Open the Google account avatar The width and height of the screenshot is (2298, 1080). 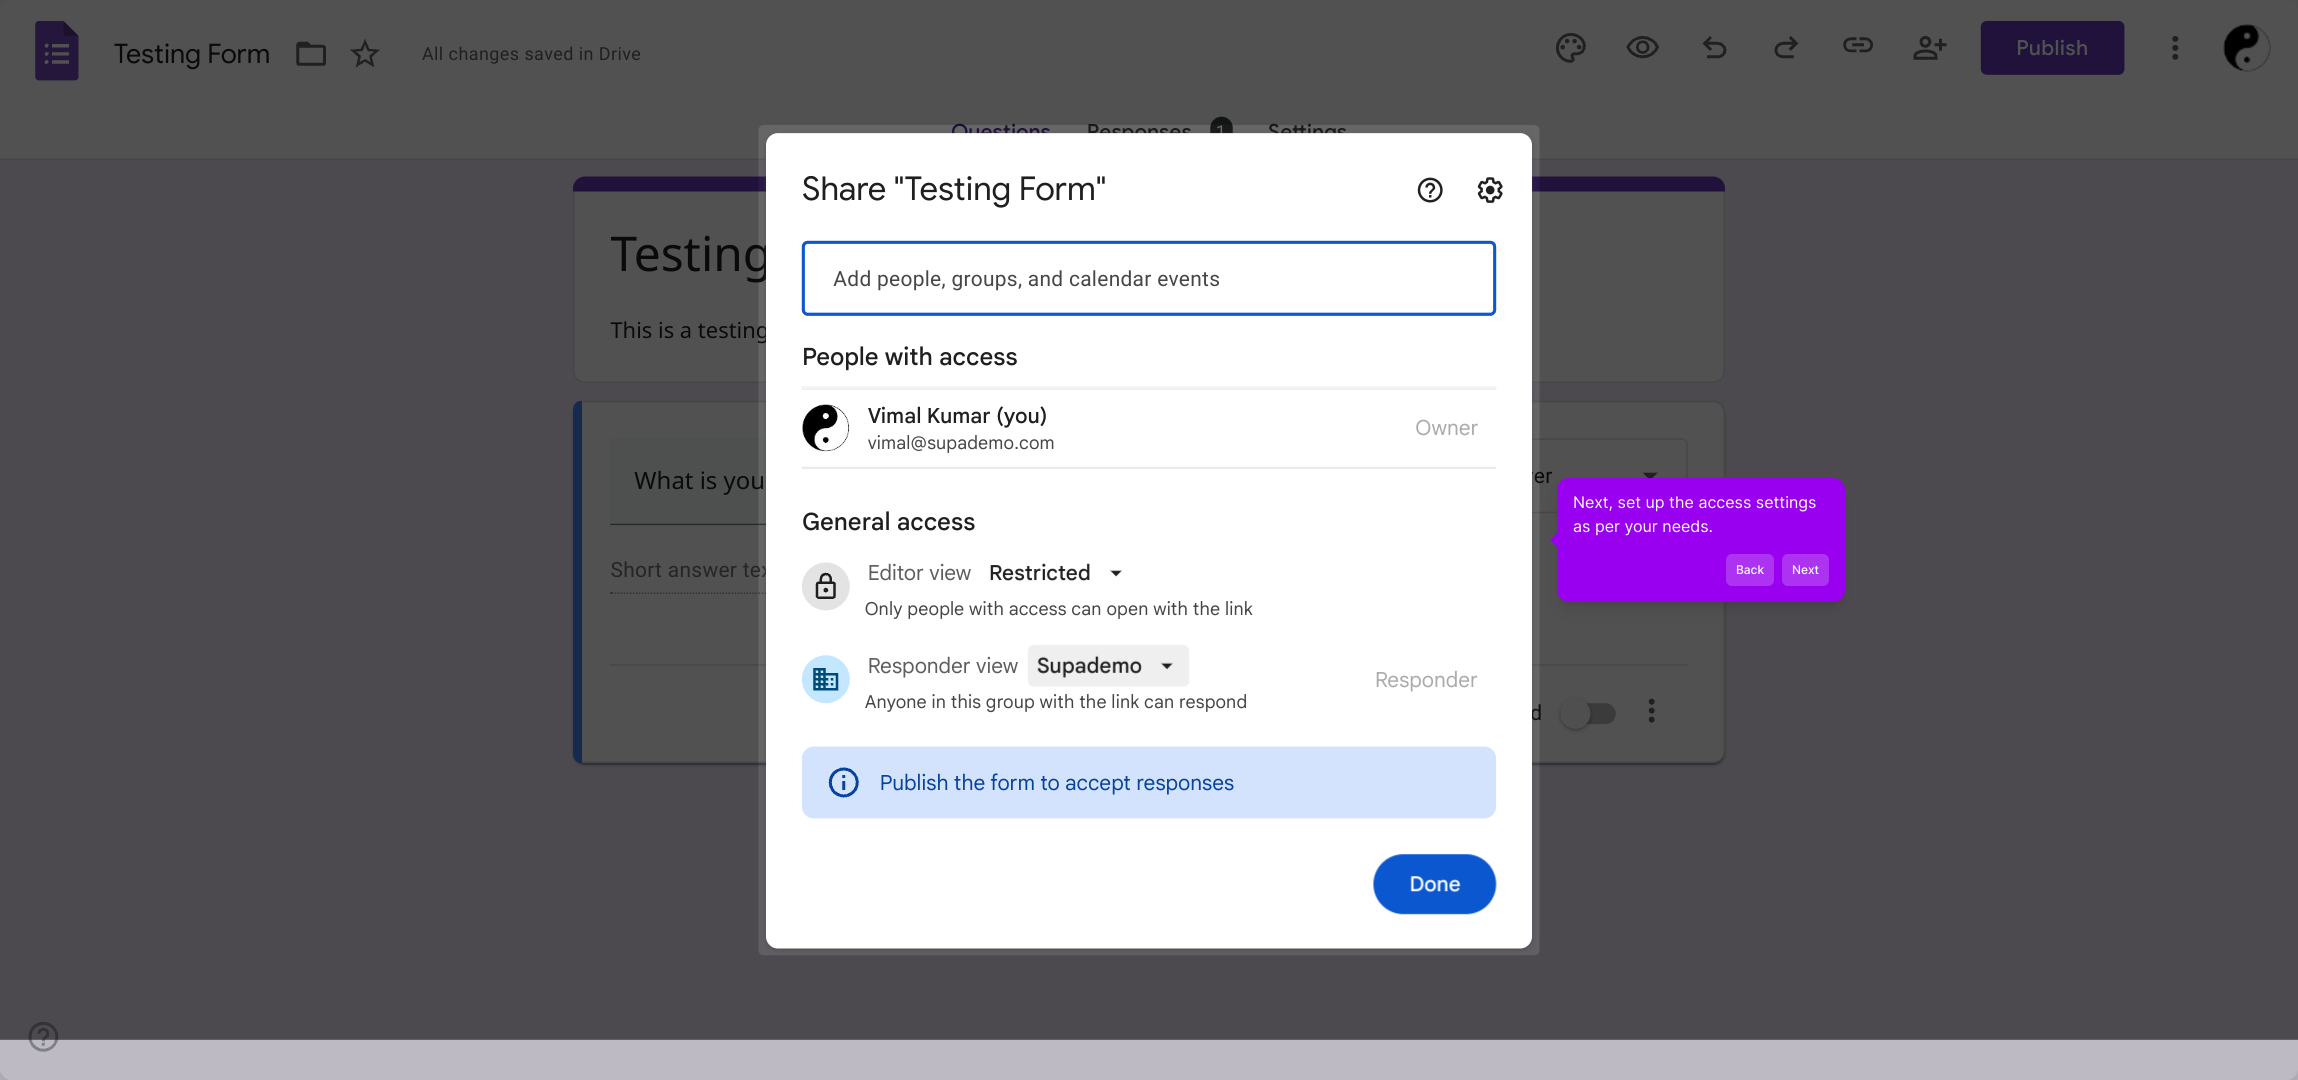click(2246, 48)
